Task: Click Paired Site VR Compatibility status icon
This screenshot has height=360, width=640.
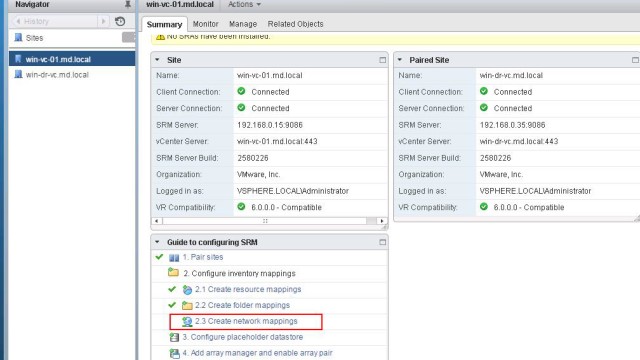Action: [x=484, y=207]
